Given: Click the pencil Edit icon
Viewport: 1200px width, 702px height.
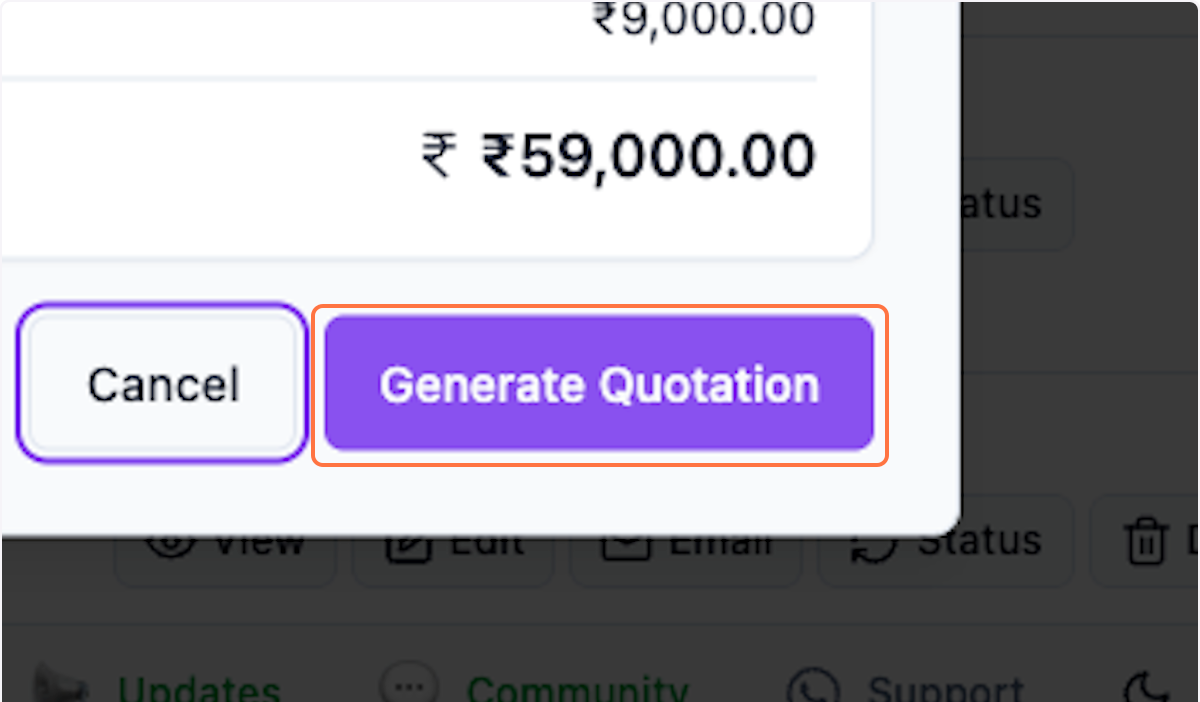Looking at the screenshot, I should pos(406,543).
